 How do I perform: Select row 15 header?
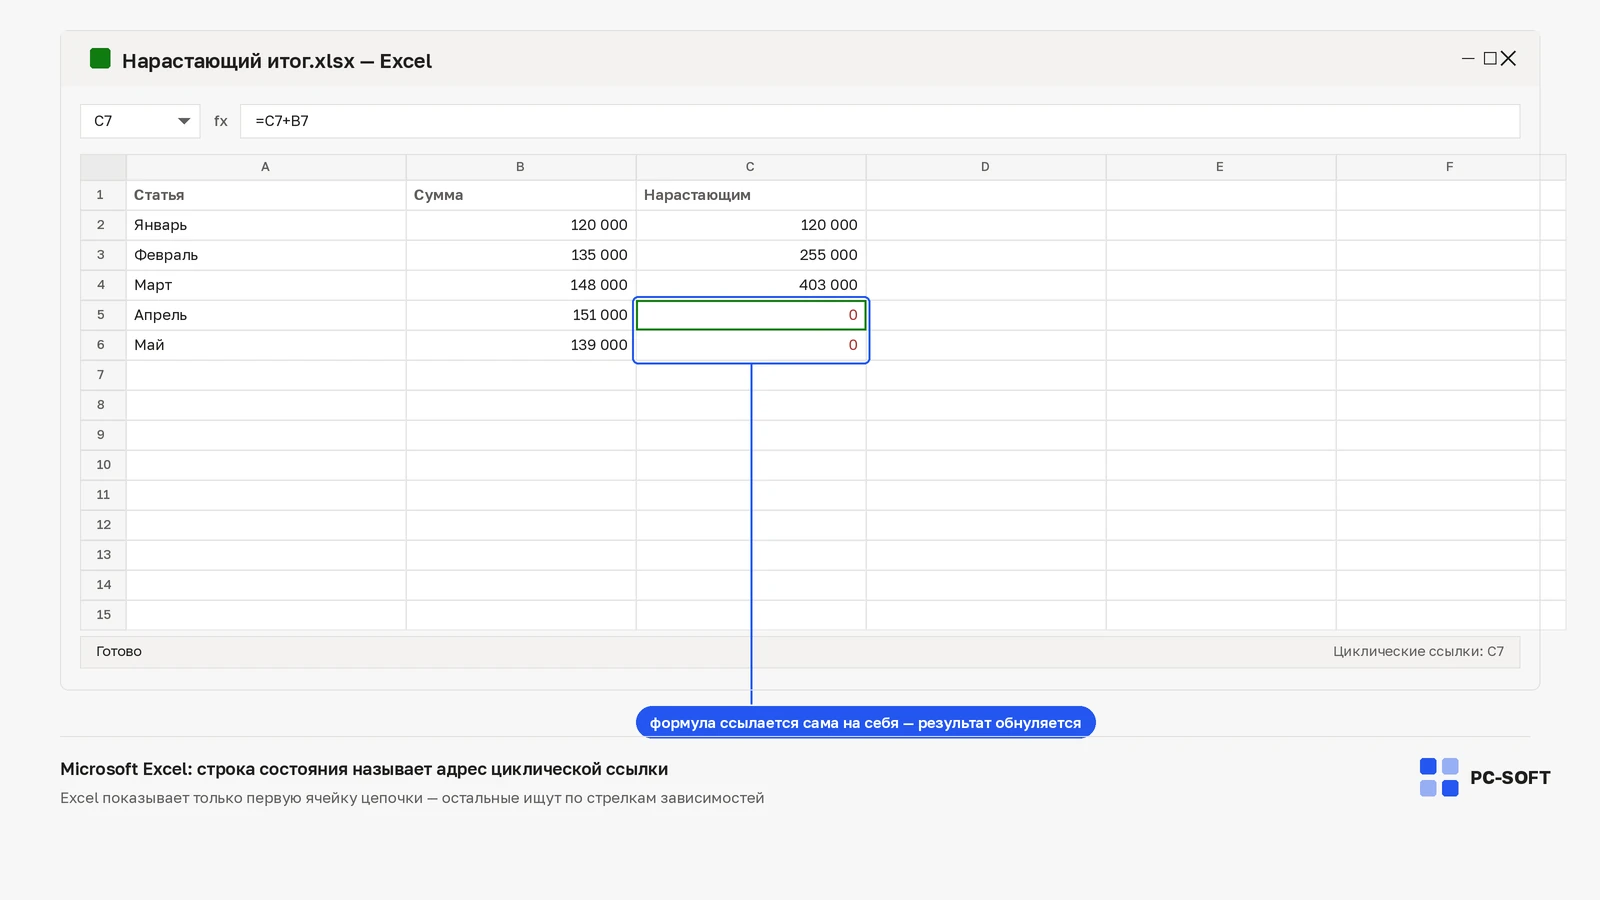tap(103, 615)
